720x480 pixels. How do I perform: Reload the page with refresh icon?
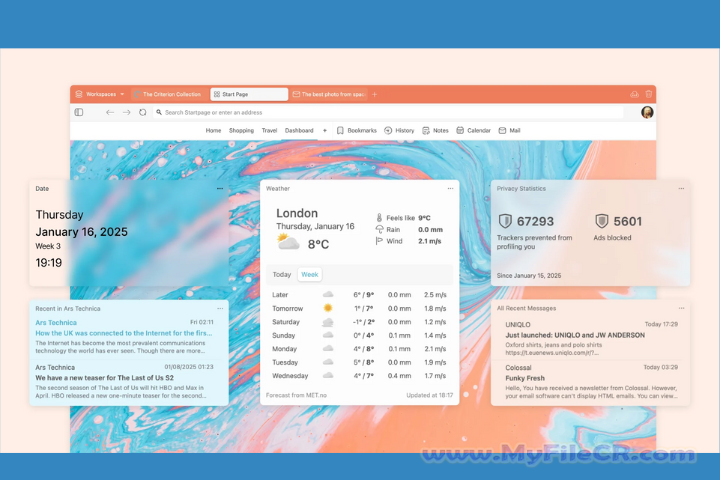tap(143, 112)
